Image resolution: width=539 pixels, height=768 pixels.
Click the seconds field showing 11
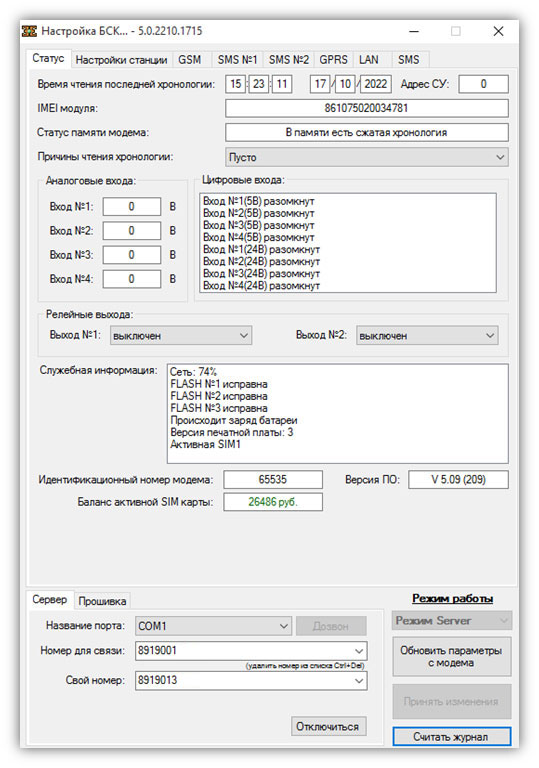tap(282, 84)
